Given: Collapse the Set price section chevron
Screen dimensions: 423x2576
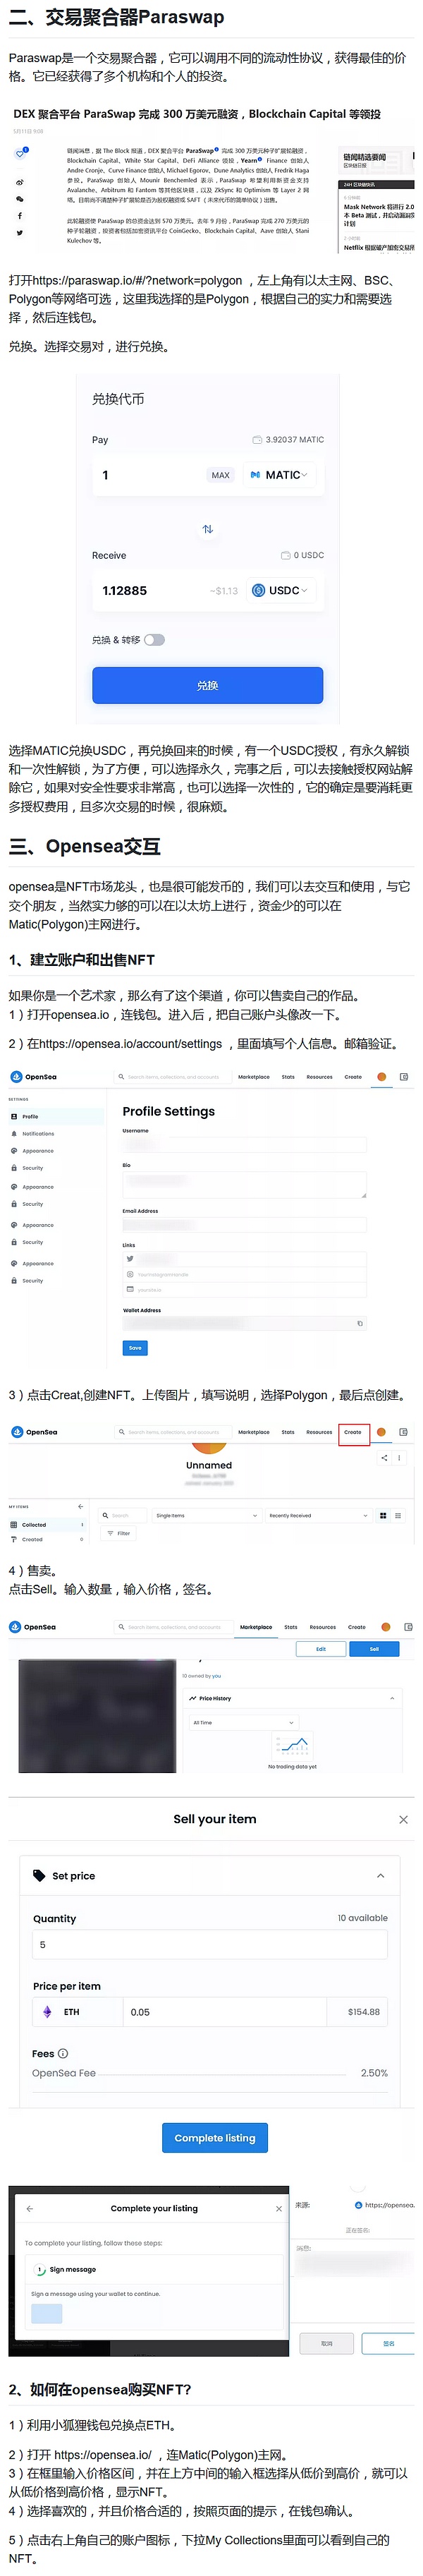Looking at the screenshot, I should (380, 1876).
